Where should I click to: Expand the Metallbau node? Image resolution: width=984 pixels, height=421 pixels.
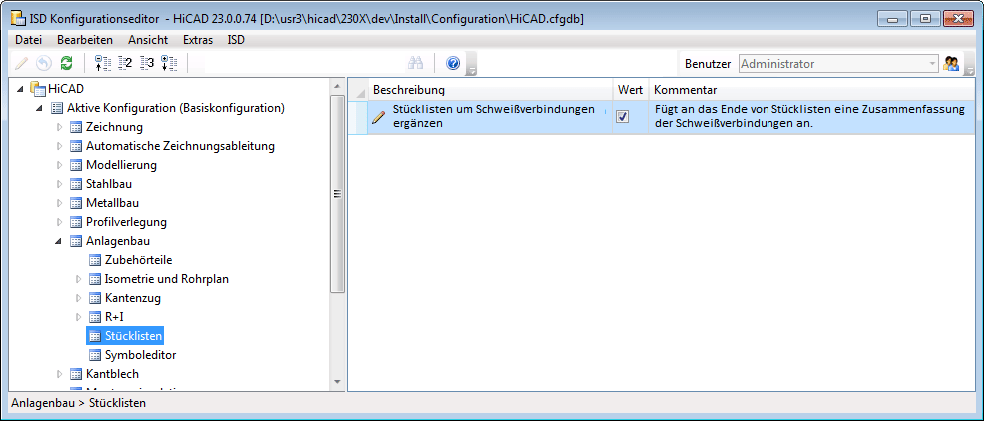(x=60, y=203)
